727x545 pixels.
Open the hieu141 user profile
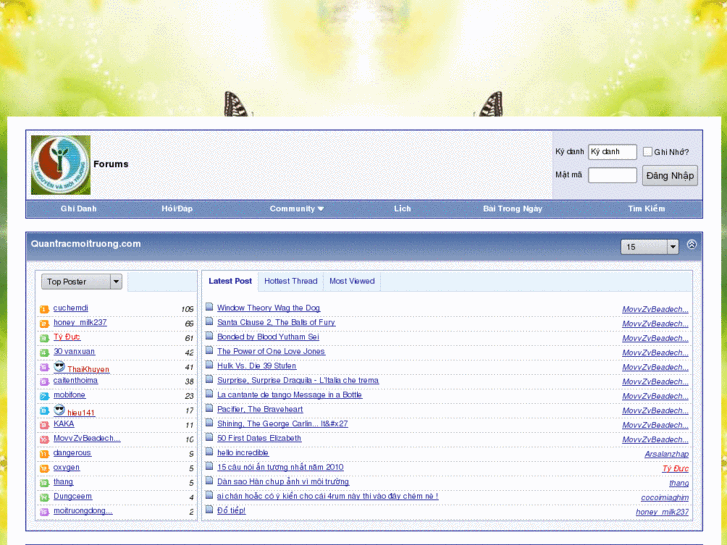pos(81,413)
